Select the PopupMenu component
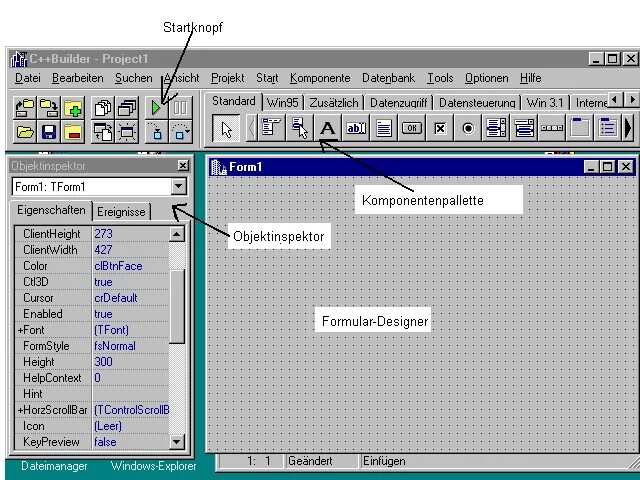This screenshot has width=640, height=480. (x=300, y=129)
